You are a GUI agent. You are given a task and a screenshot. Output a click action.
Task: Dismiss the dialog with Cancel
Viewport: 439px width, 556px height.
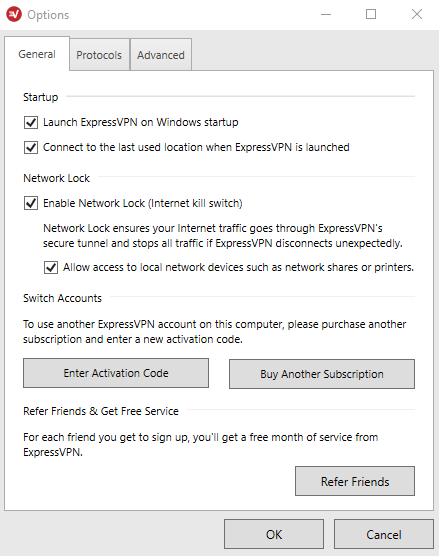pyautogui.click(x=384, y=534)
